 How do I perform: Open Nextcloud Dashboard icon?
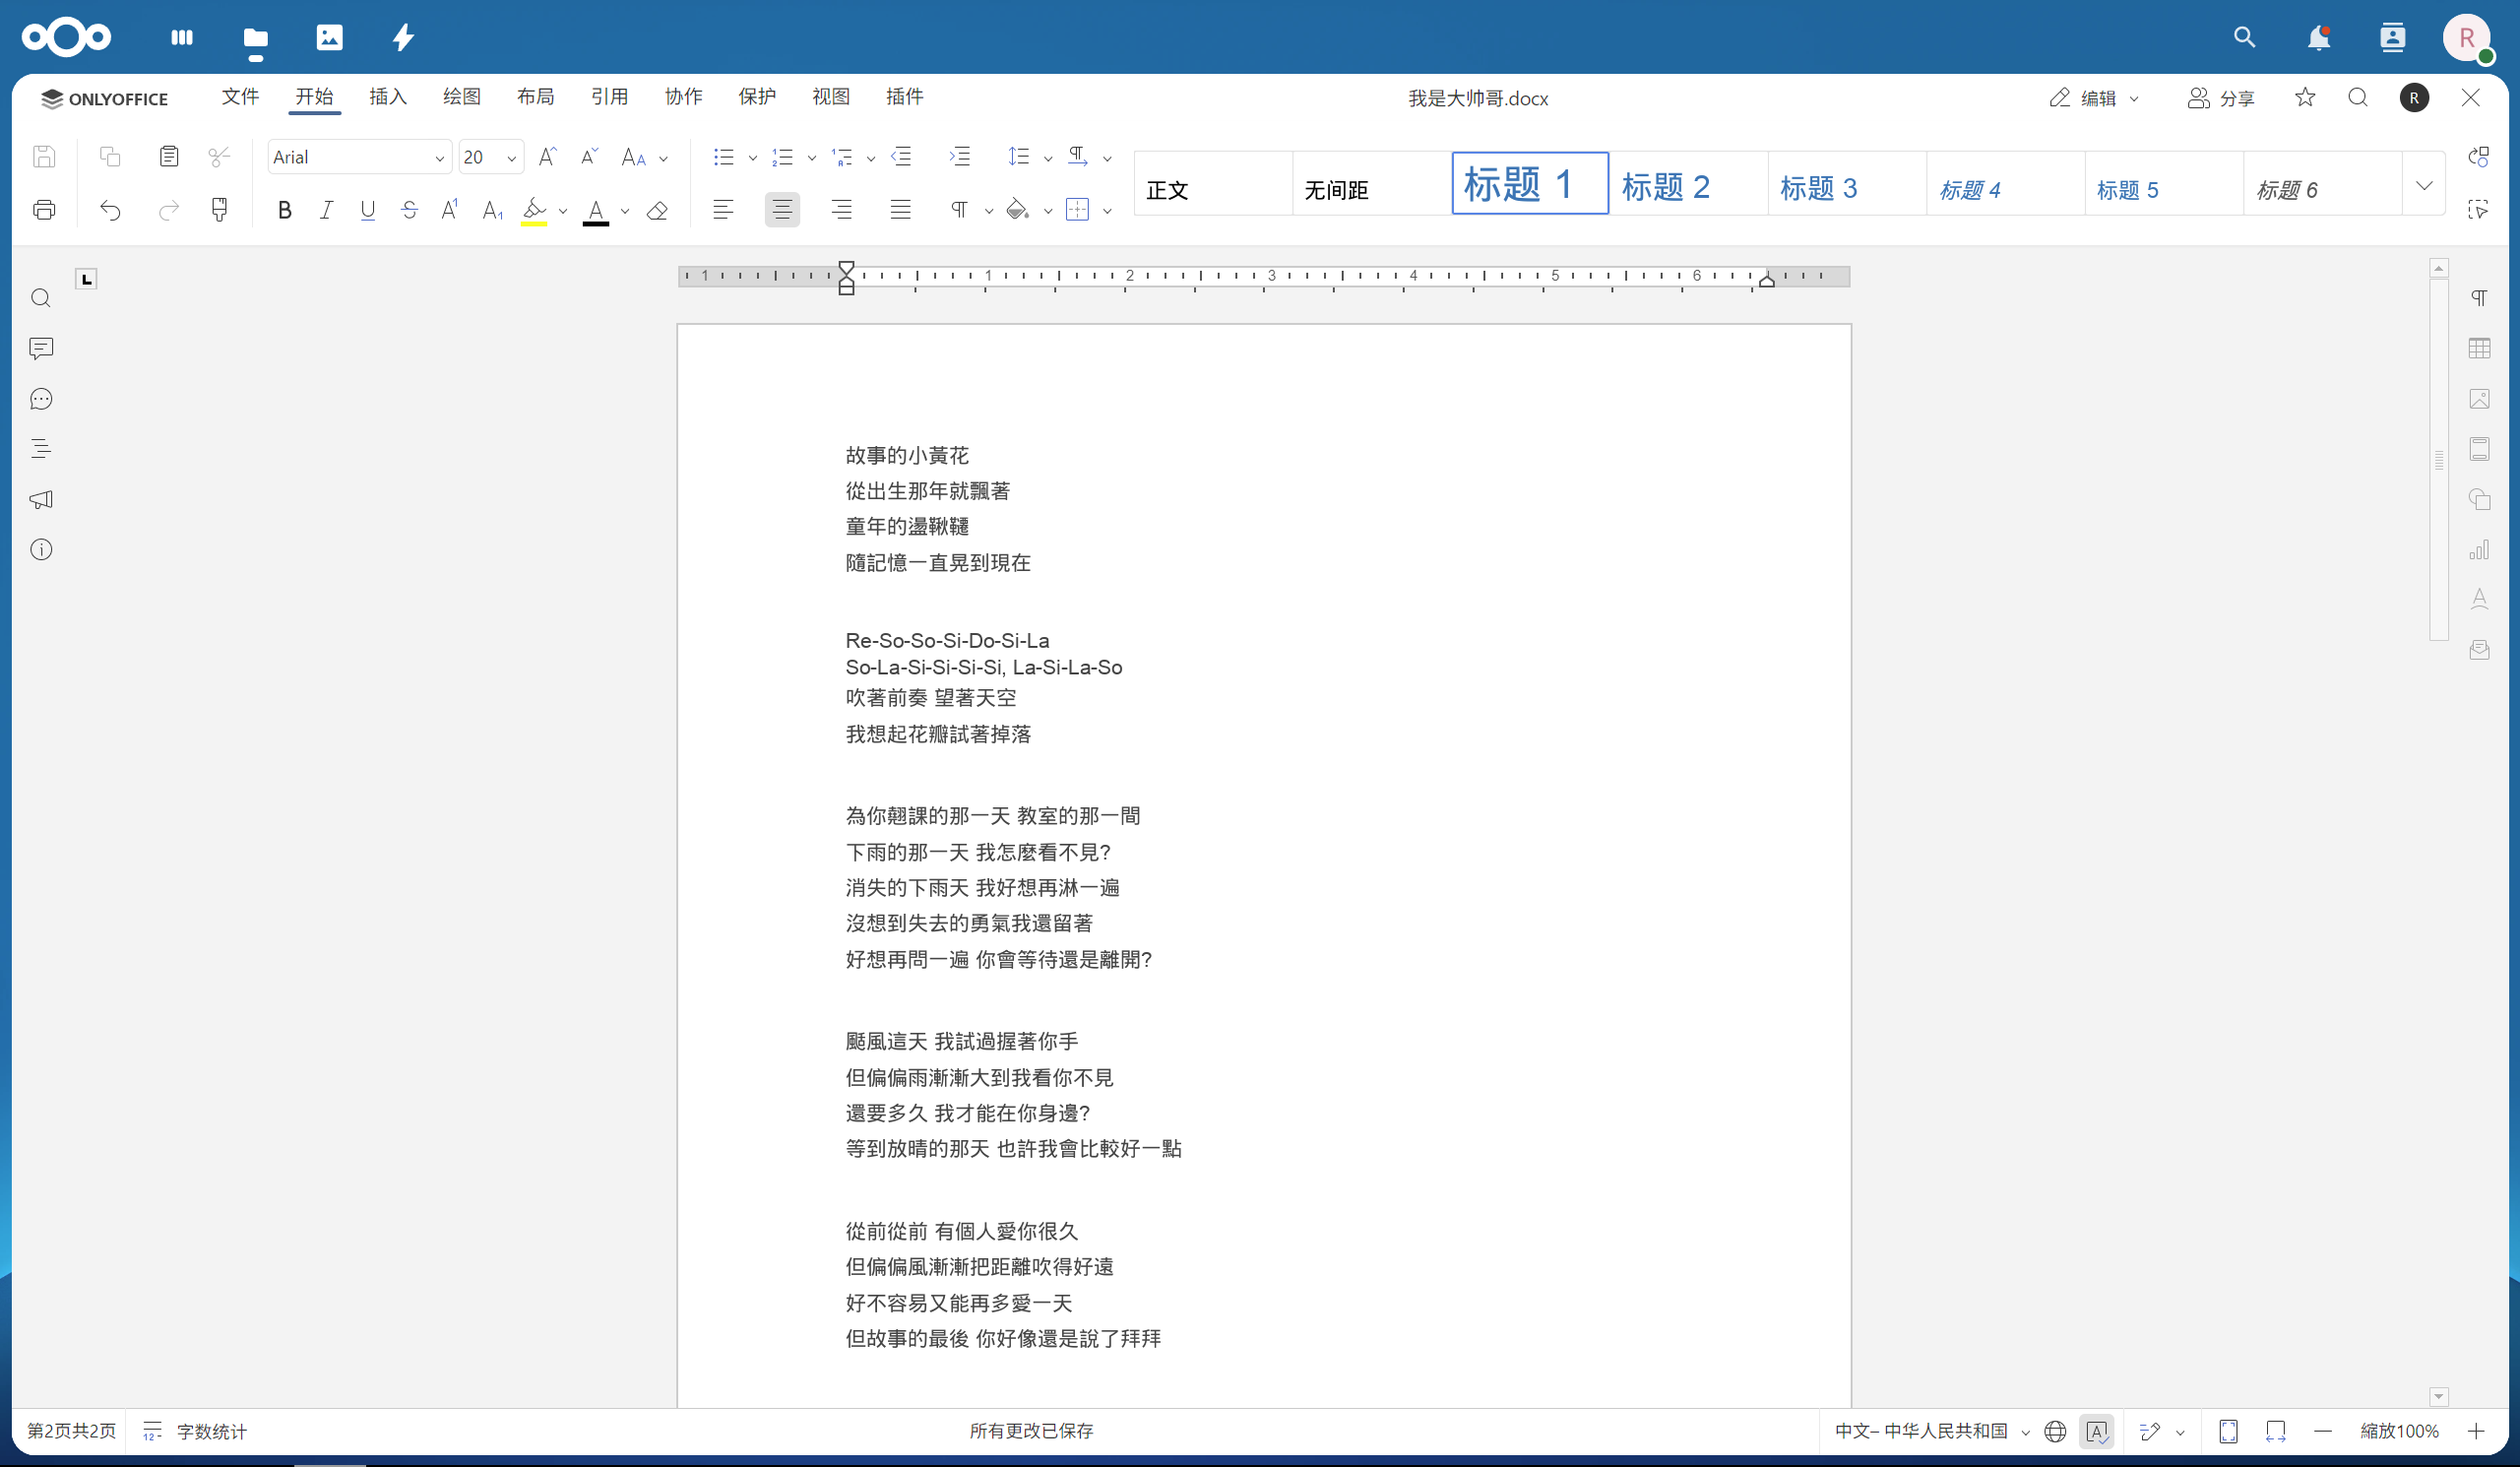point(182,38)
